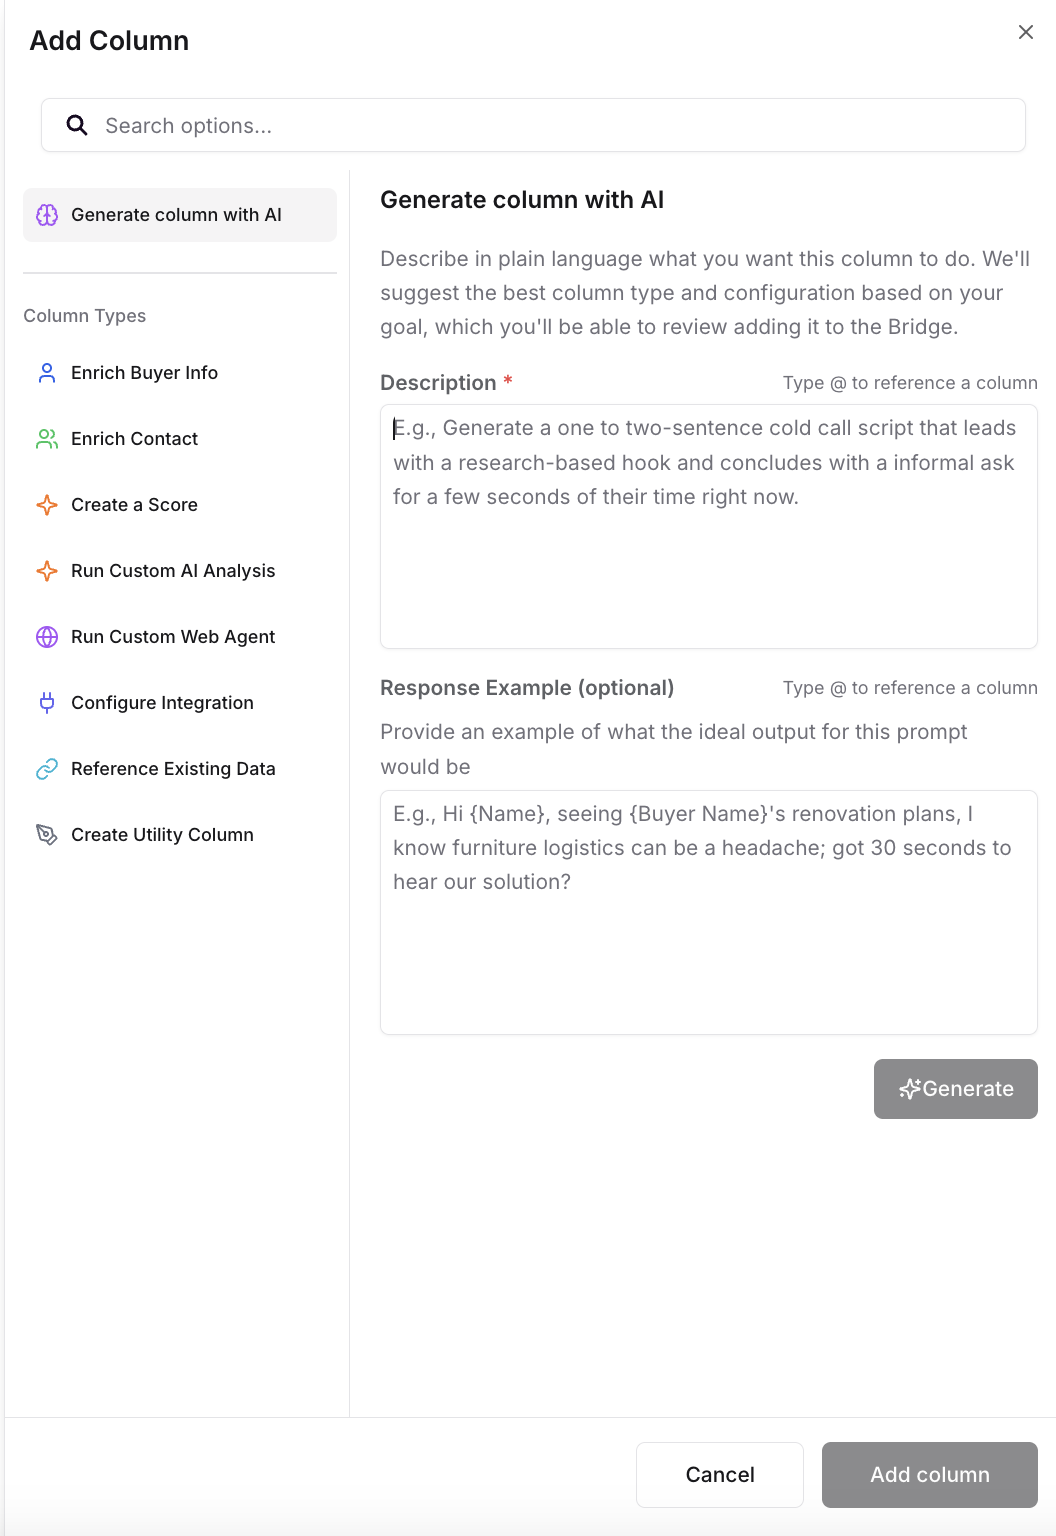The width and height of the screenshot is (1056, 1536).
Task: Click the search magnifier icon
Action: point(77,125)
